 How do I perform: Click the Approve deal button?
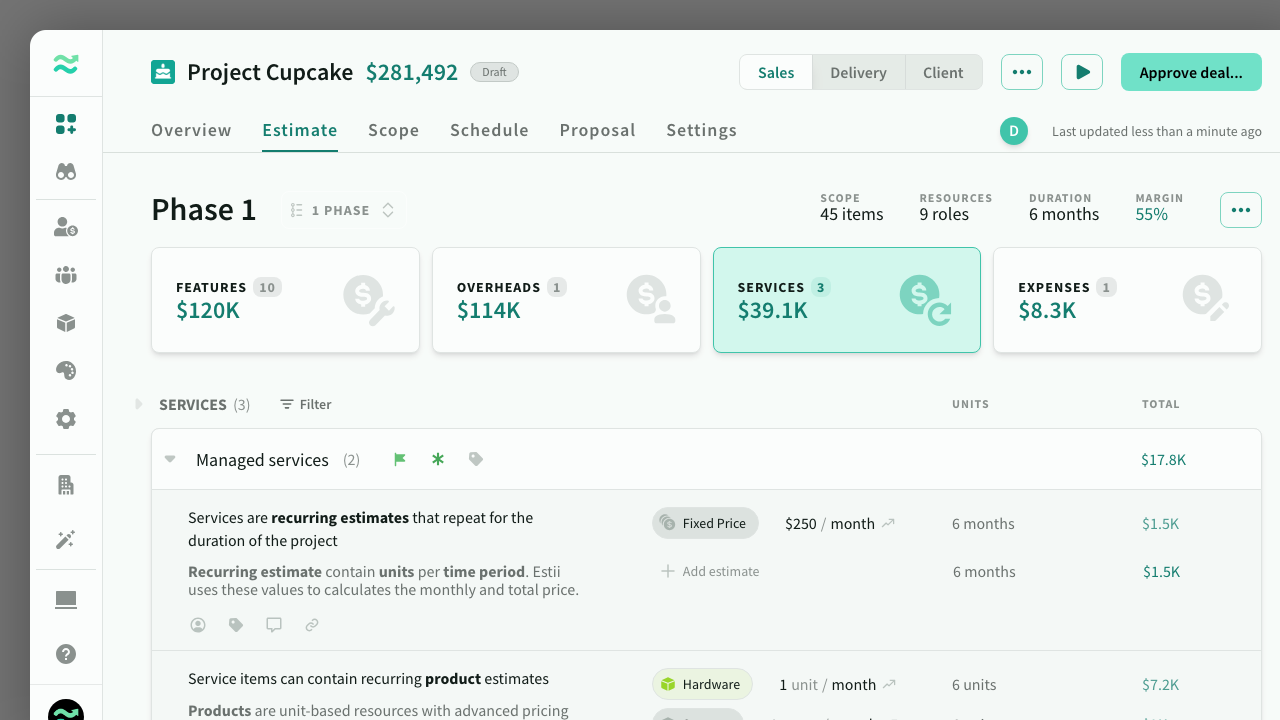tap(1190, 73)
